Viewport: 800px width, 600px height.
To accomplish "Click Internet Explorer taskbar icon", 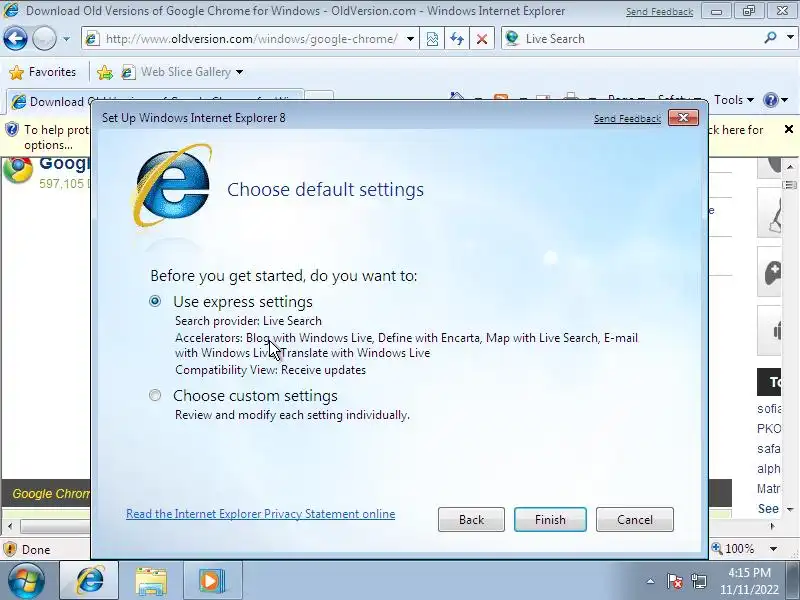I will tap(90, 580).
